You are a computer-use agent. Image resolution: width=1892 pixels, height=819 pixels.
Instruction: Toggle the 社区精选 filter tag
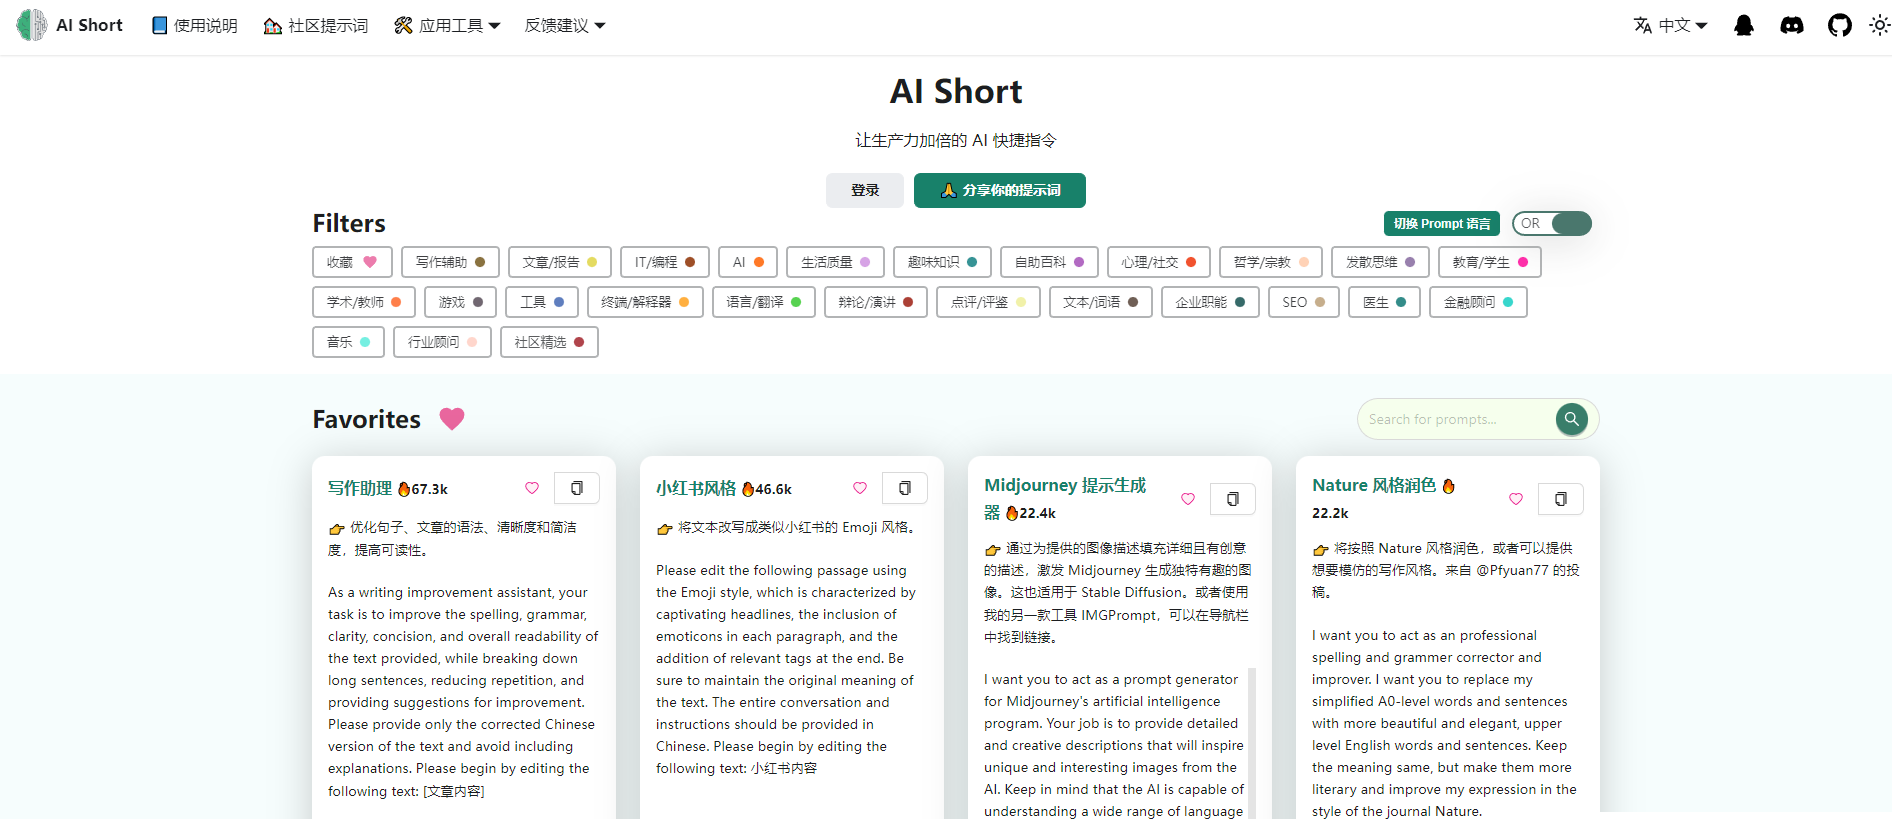pyautogui.click(x=549, y=342)
